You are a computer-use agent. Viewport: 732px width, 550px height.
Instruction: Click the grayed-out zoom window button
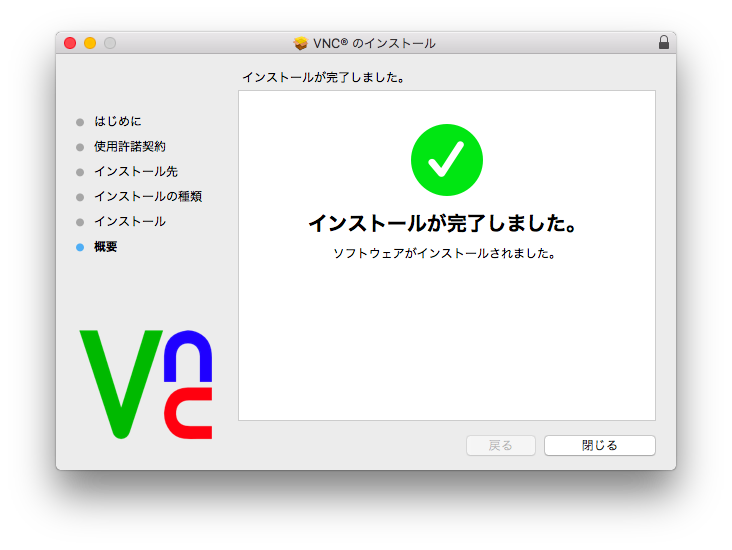click(x=110, y=43)
